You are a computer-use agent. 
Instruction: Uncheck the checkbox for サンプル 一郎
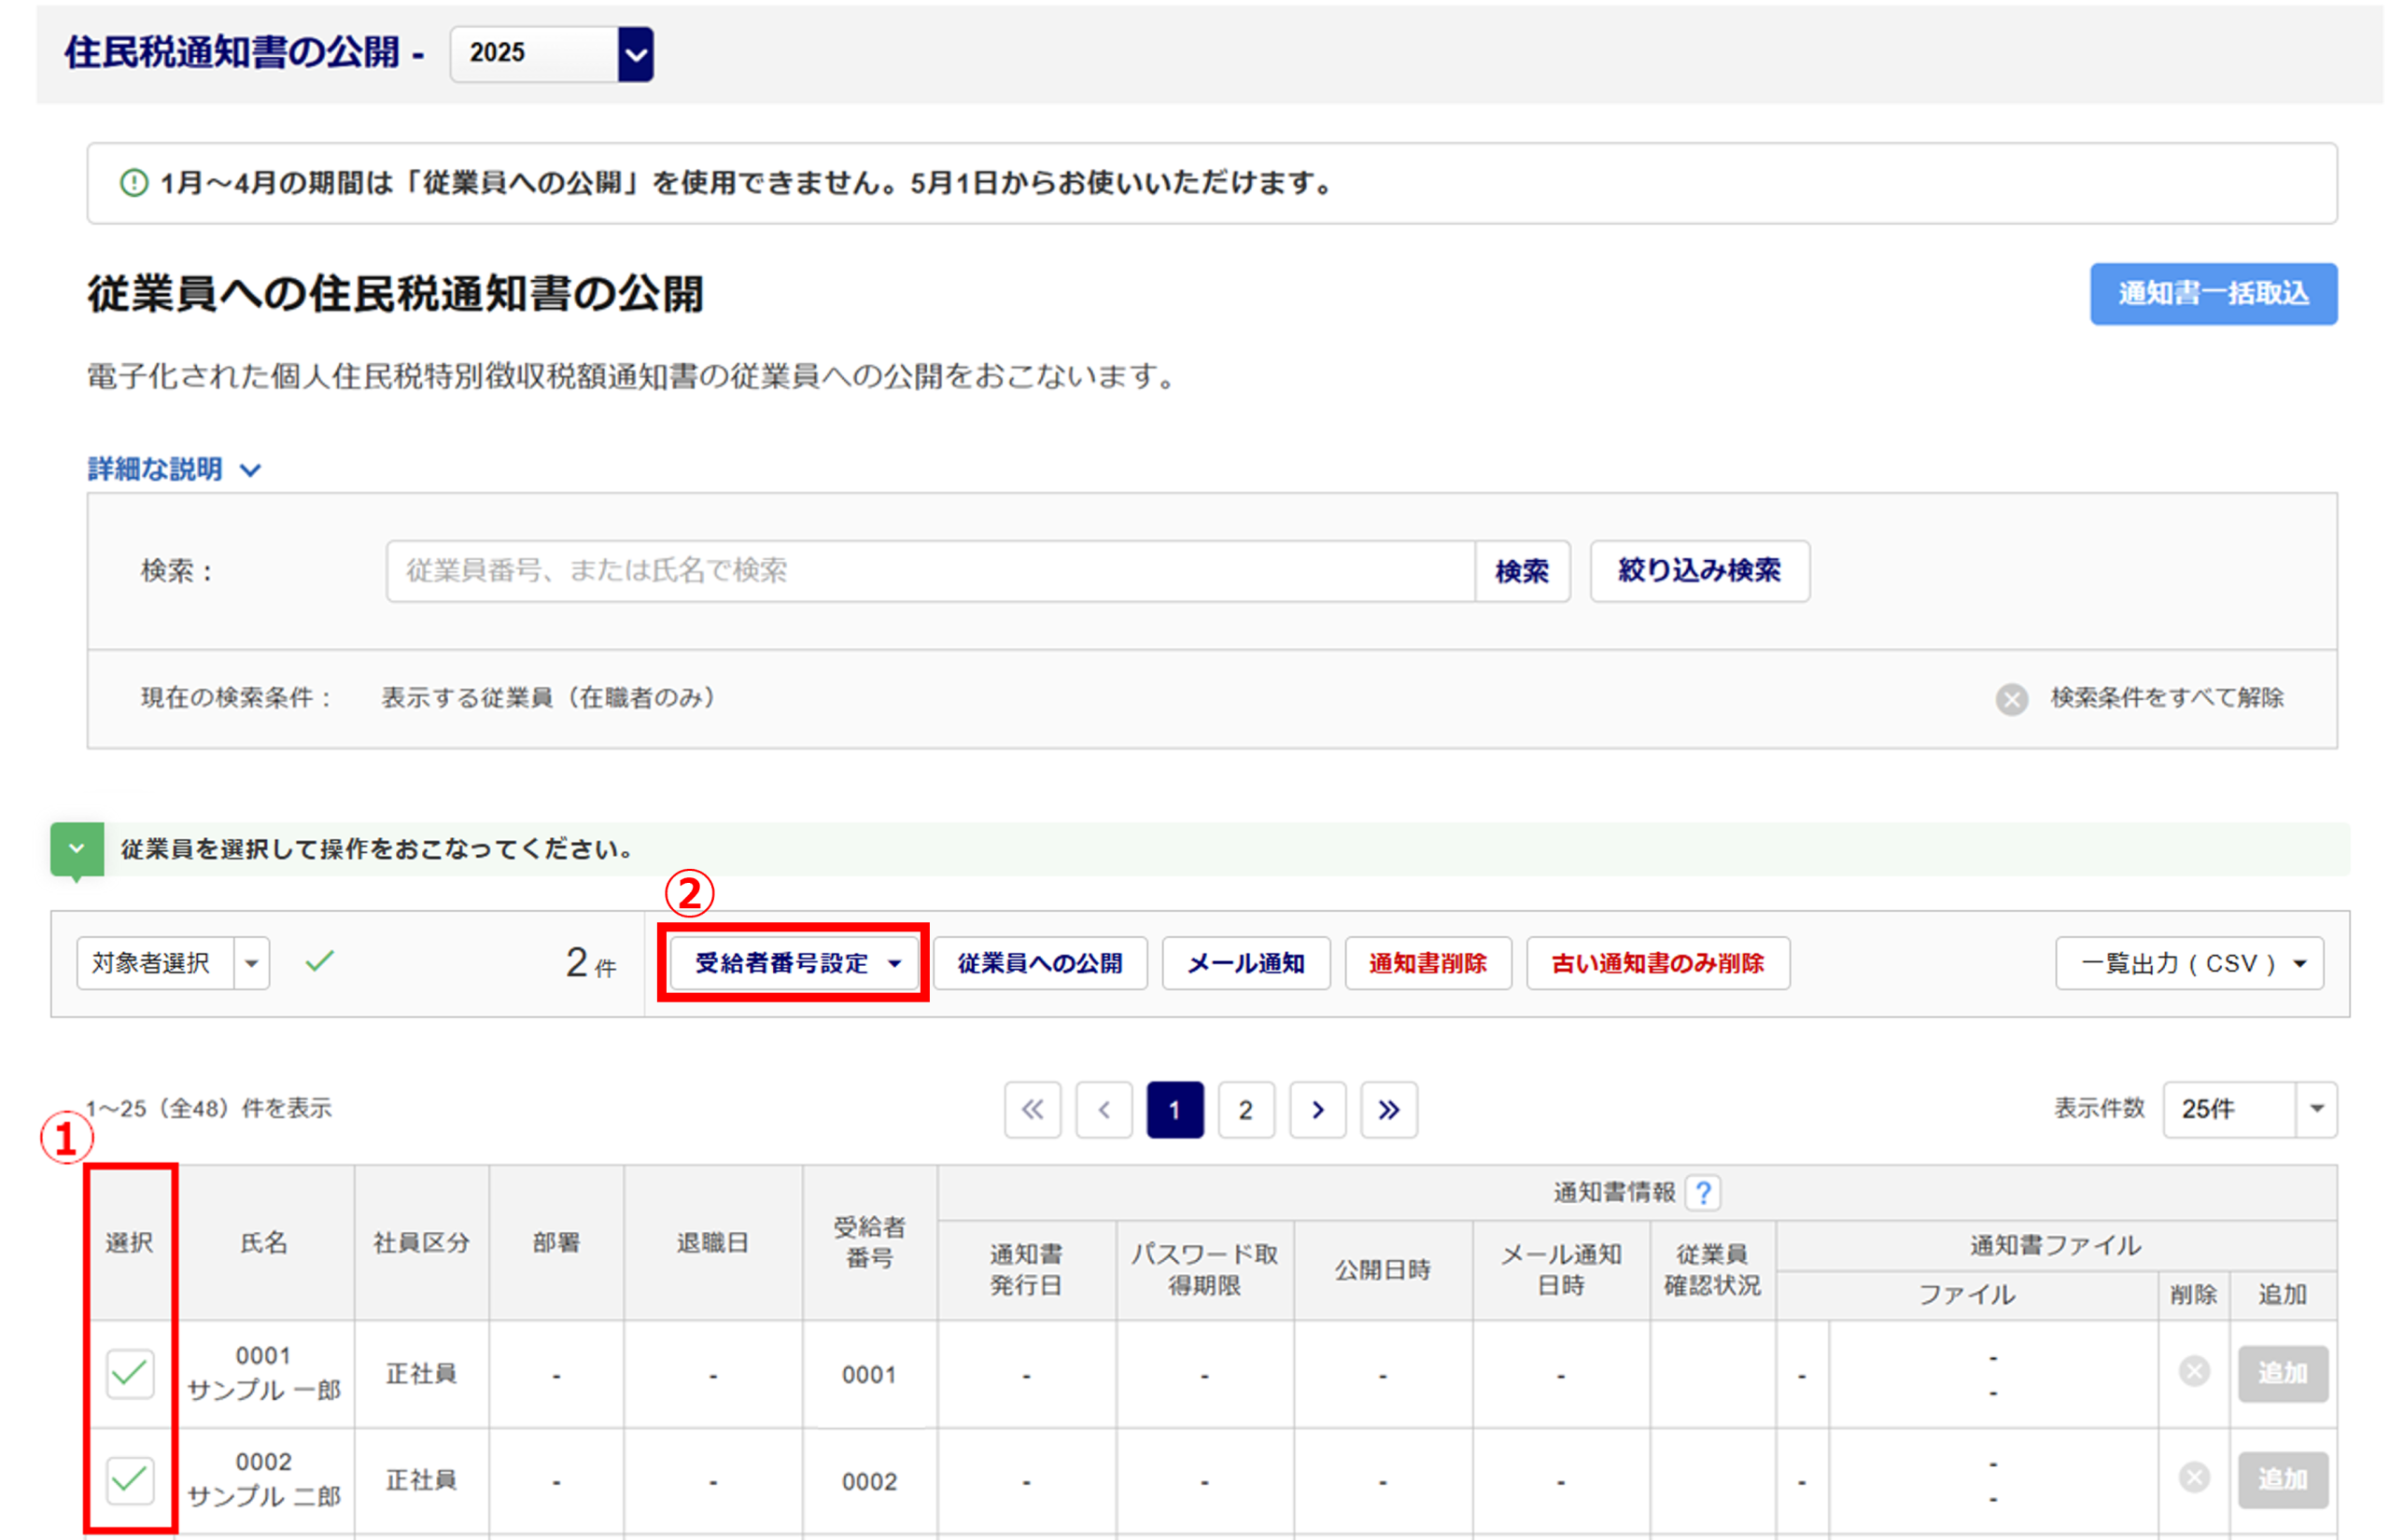click(130, 1373)
